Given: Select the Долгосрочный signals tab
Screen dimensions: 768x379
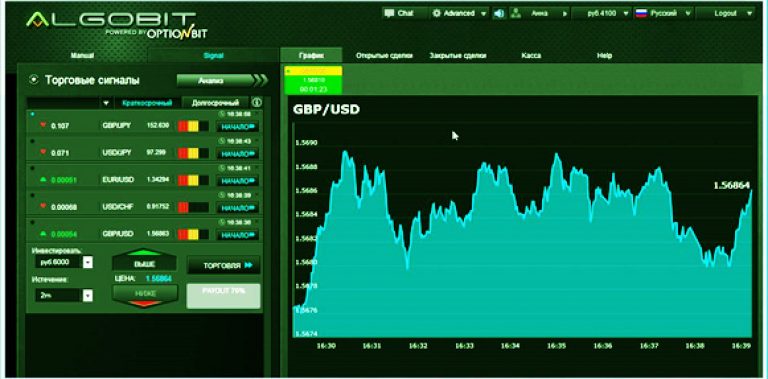Looking at the screenshot, I should click(216, 103).
